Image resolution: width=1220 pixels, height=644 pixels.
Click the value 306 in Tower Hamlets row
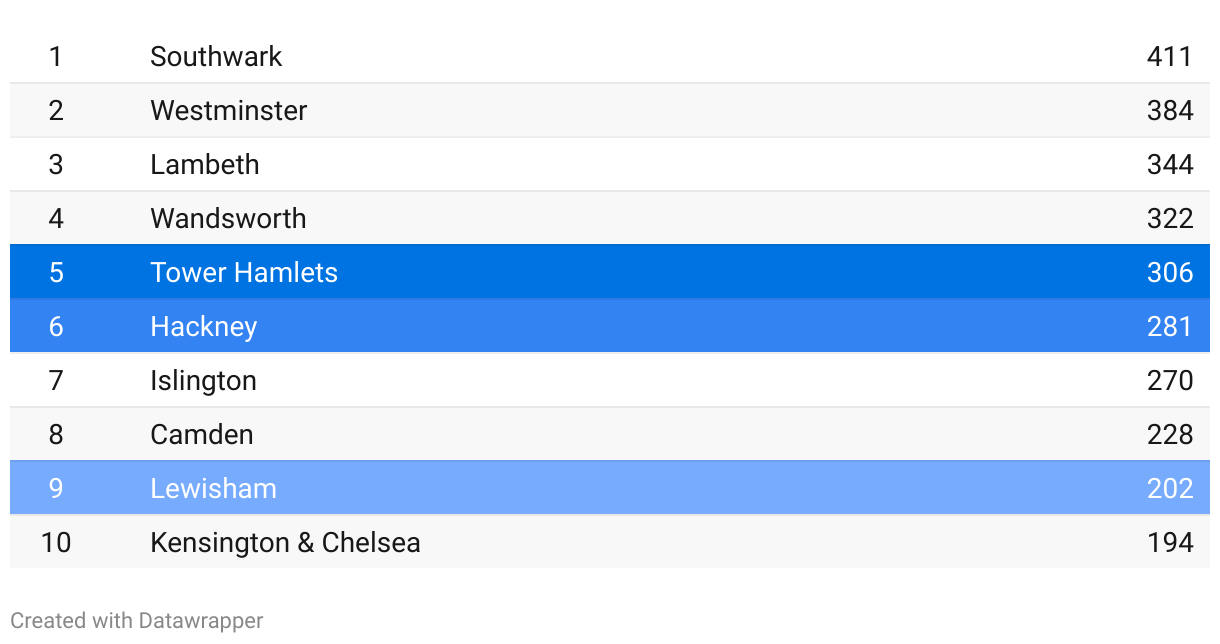pos(1169,273)
